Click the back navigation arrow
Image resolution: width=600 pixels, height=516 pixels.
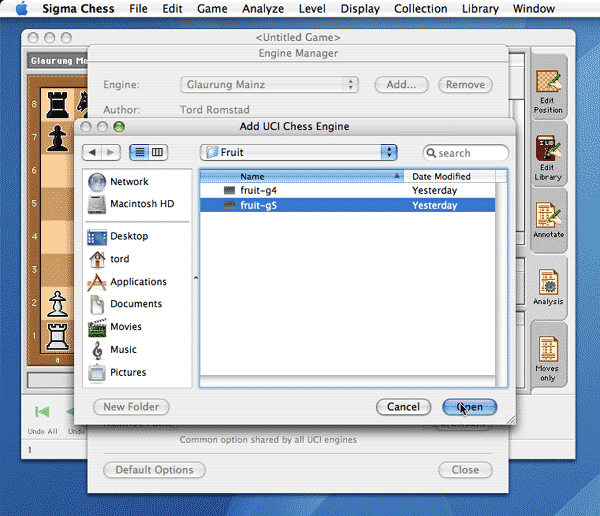[x=92, y=152]
